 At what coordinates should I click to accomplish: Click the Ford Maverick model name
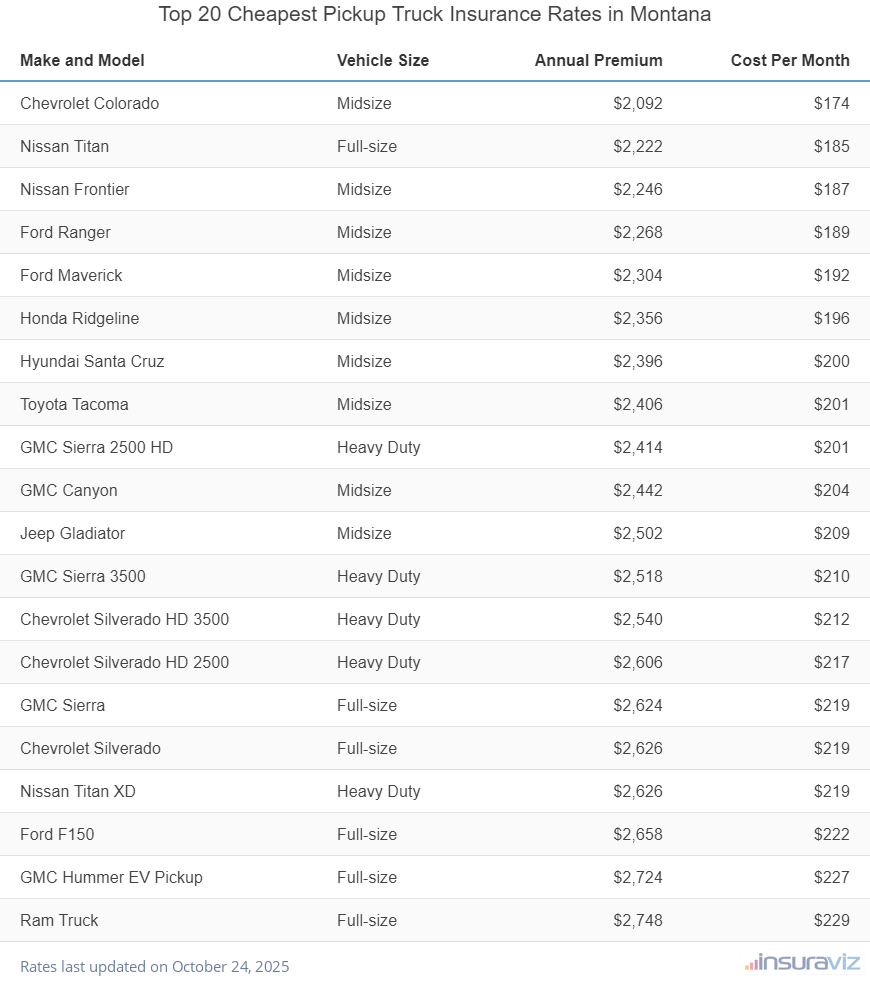coord(71,275)
